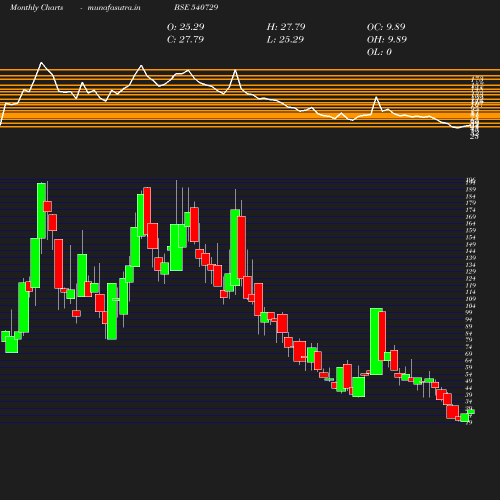The width and height of the screenshot is (500, 500).
Task: Click the low value "L: 25.29"
Action: tap(285, 39)
